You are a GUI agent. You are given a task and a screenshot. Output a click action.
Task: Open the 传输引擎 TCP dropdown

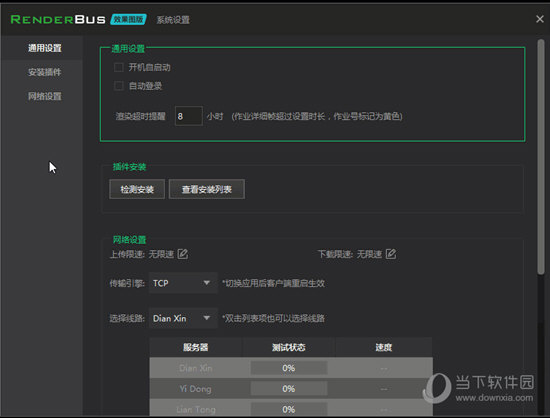pyautogui.click(x=183, y=283)
